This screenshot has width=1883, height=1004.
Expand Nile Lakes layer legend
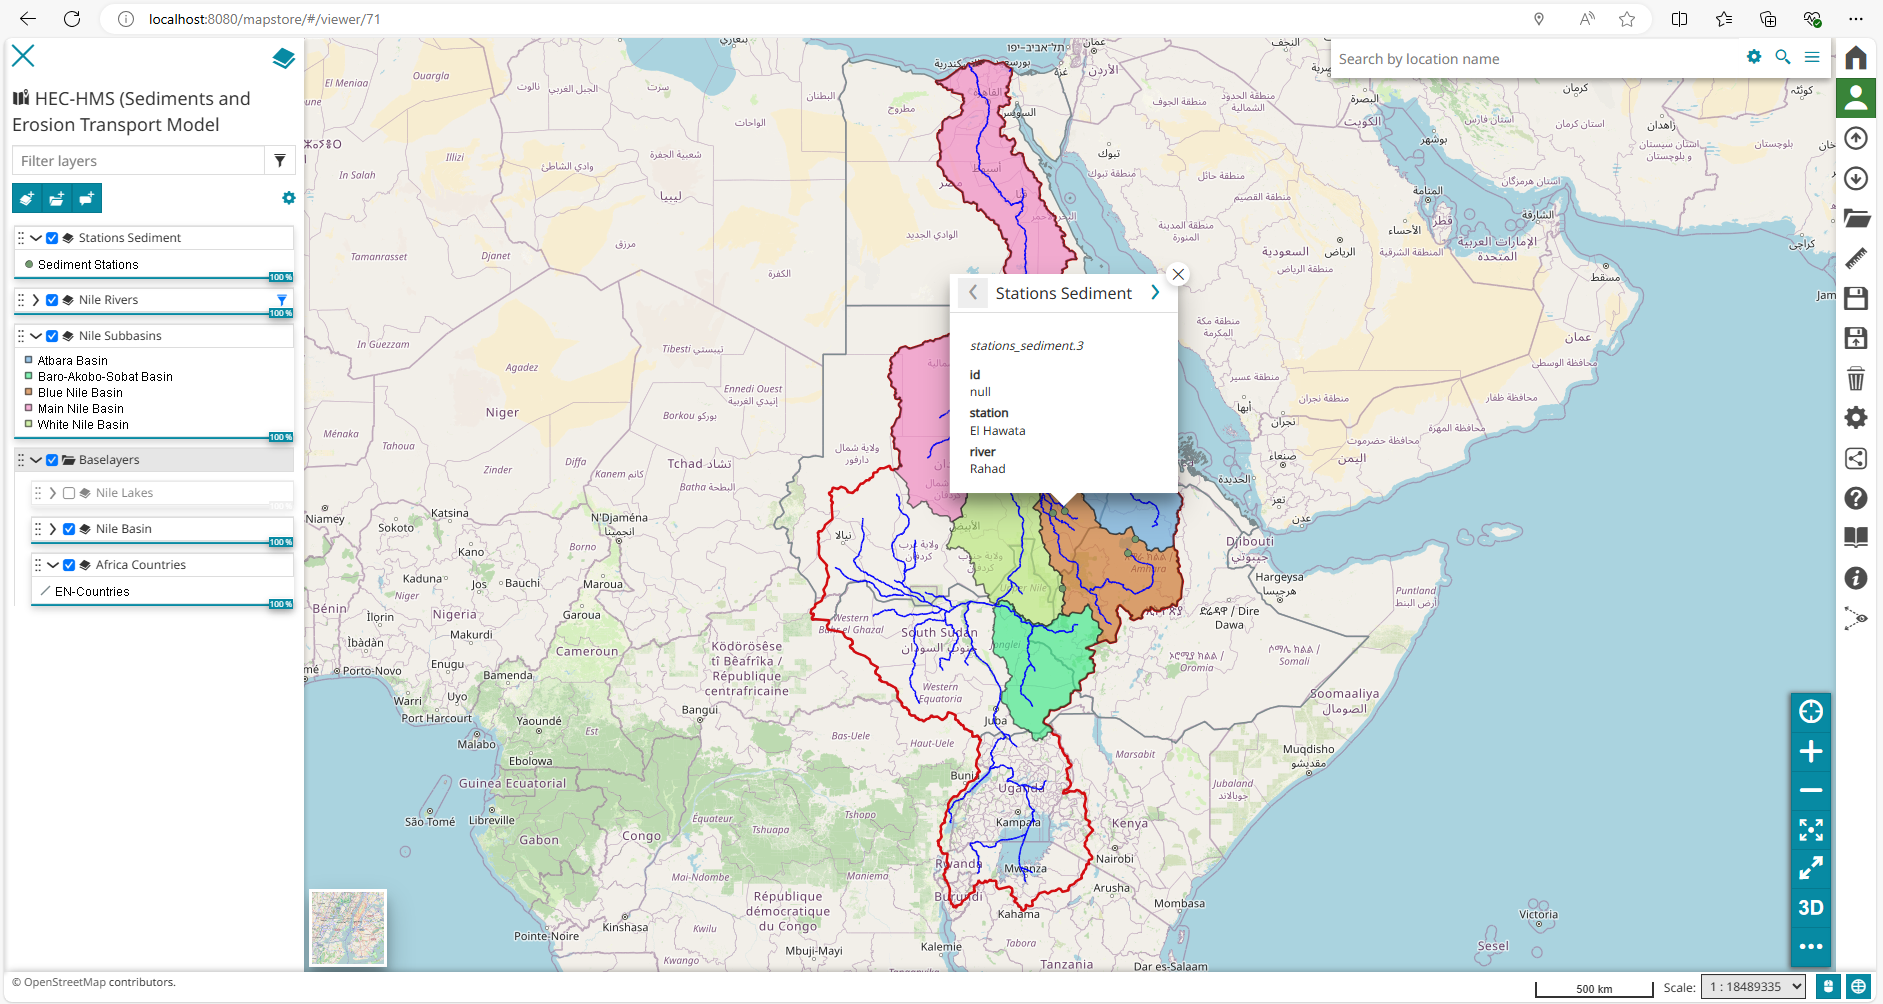[53, 493]
